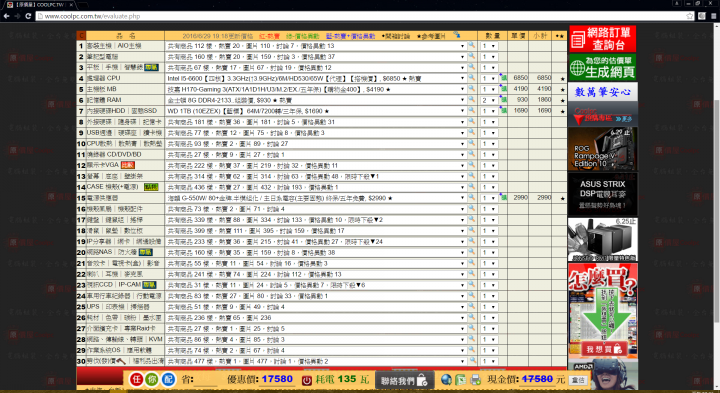Click address bar URL coolpc.com.tw
The height and width of the screenshot is (393, 720).
point(92,16)
